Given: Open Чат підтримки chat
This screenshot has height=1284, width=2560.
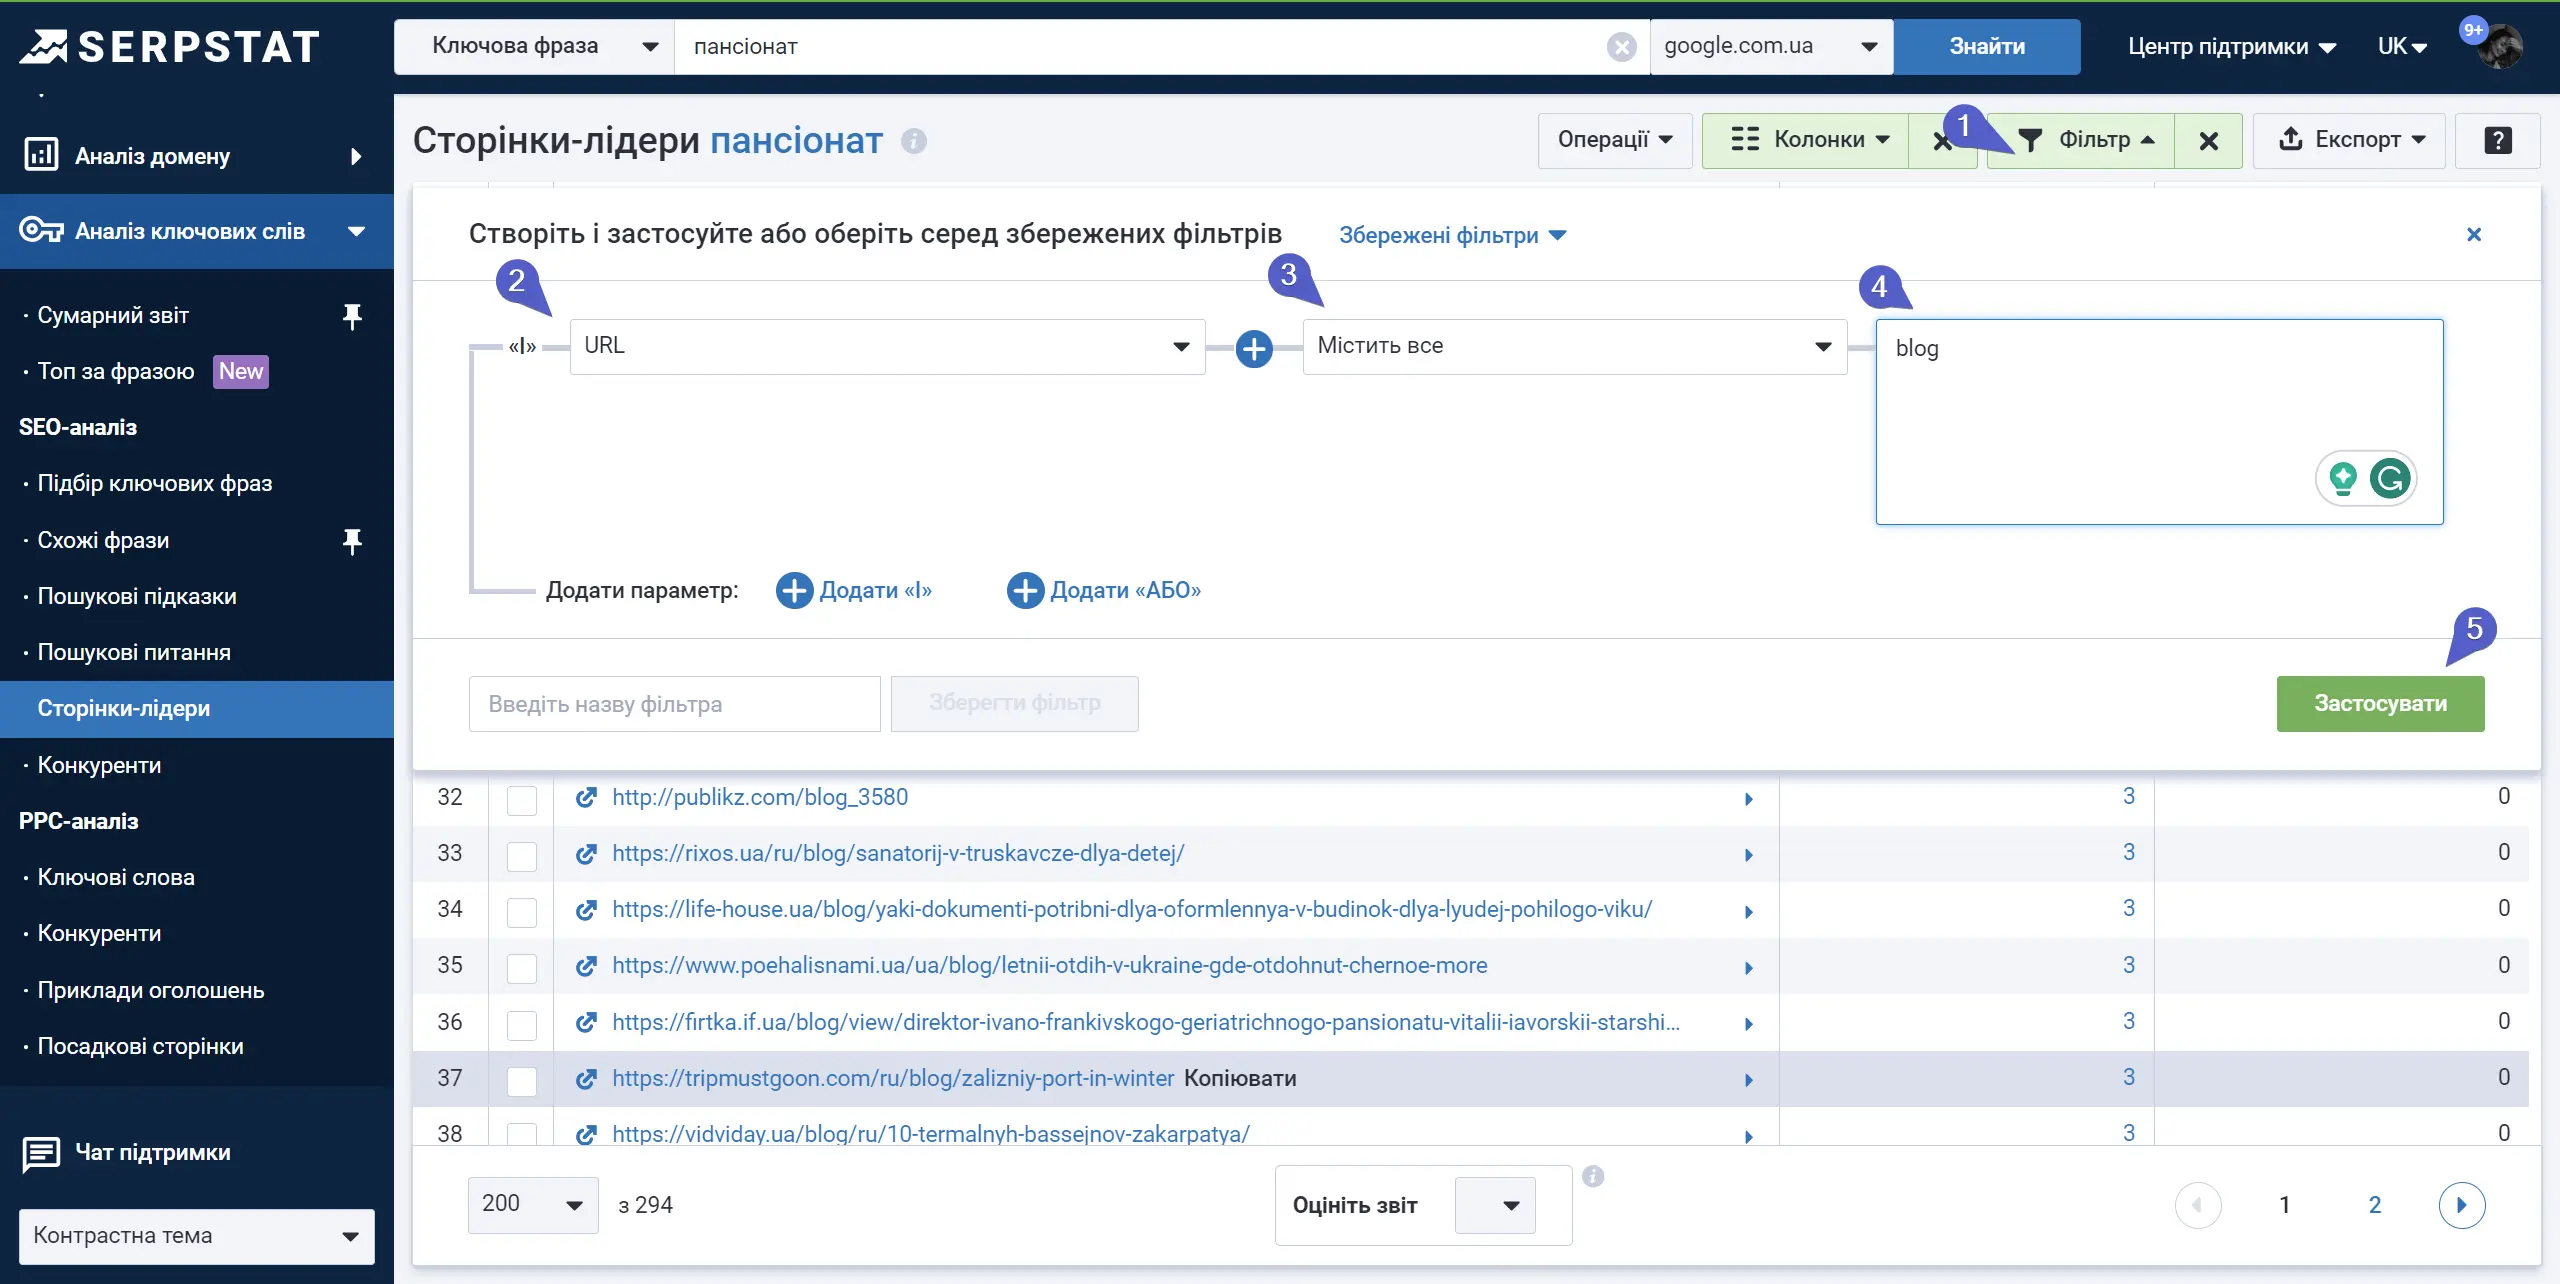Looking at the screenshot, I should pos(127,1153).
